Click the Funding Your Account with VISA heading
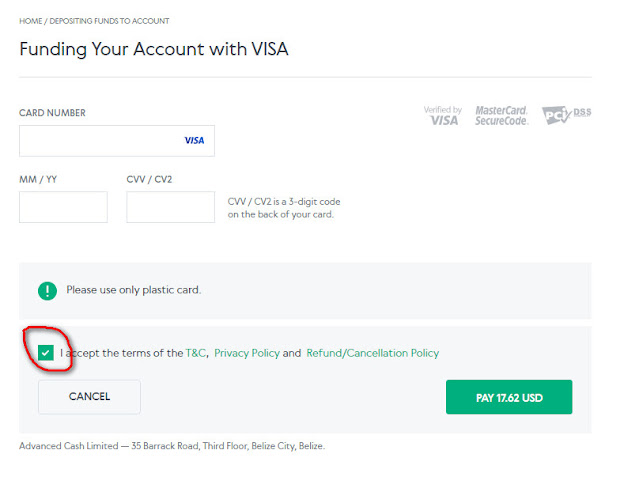Image resolution: width=639 pixels, height=488 pixels. pos(154,48)
